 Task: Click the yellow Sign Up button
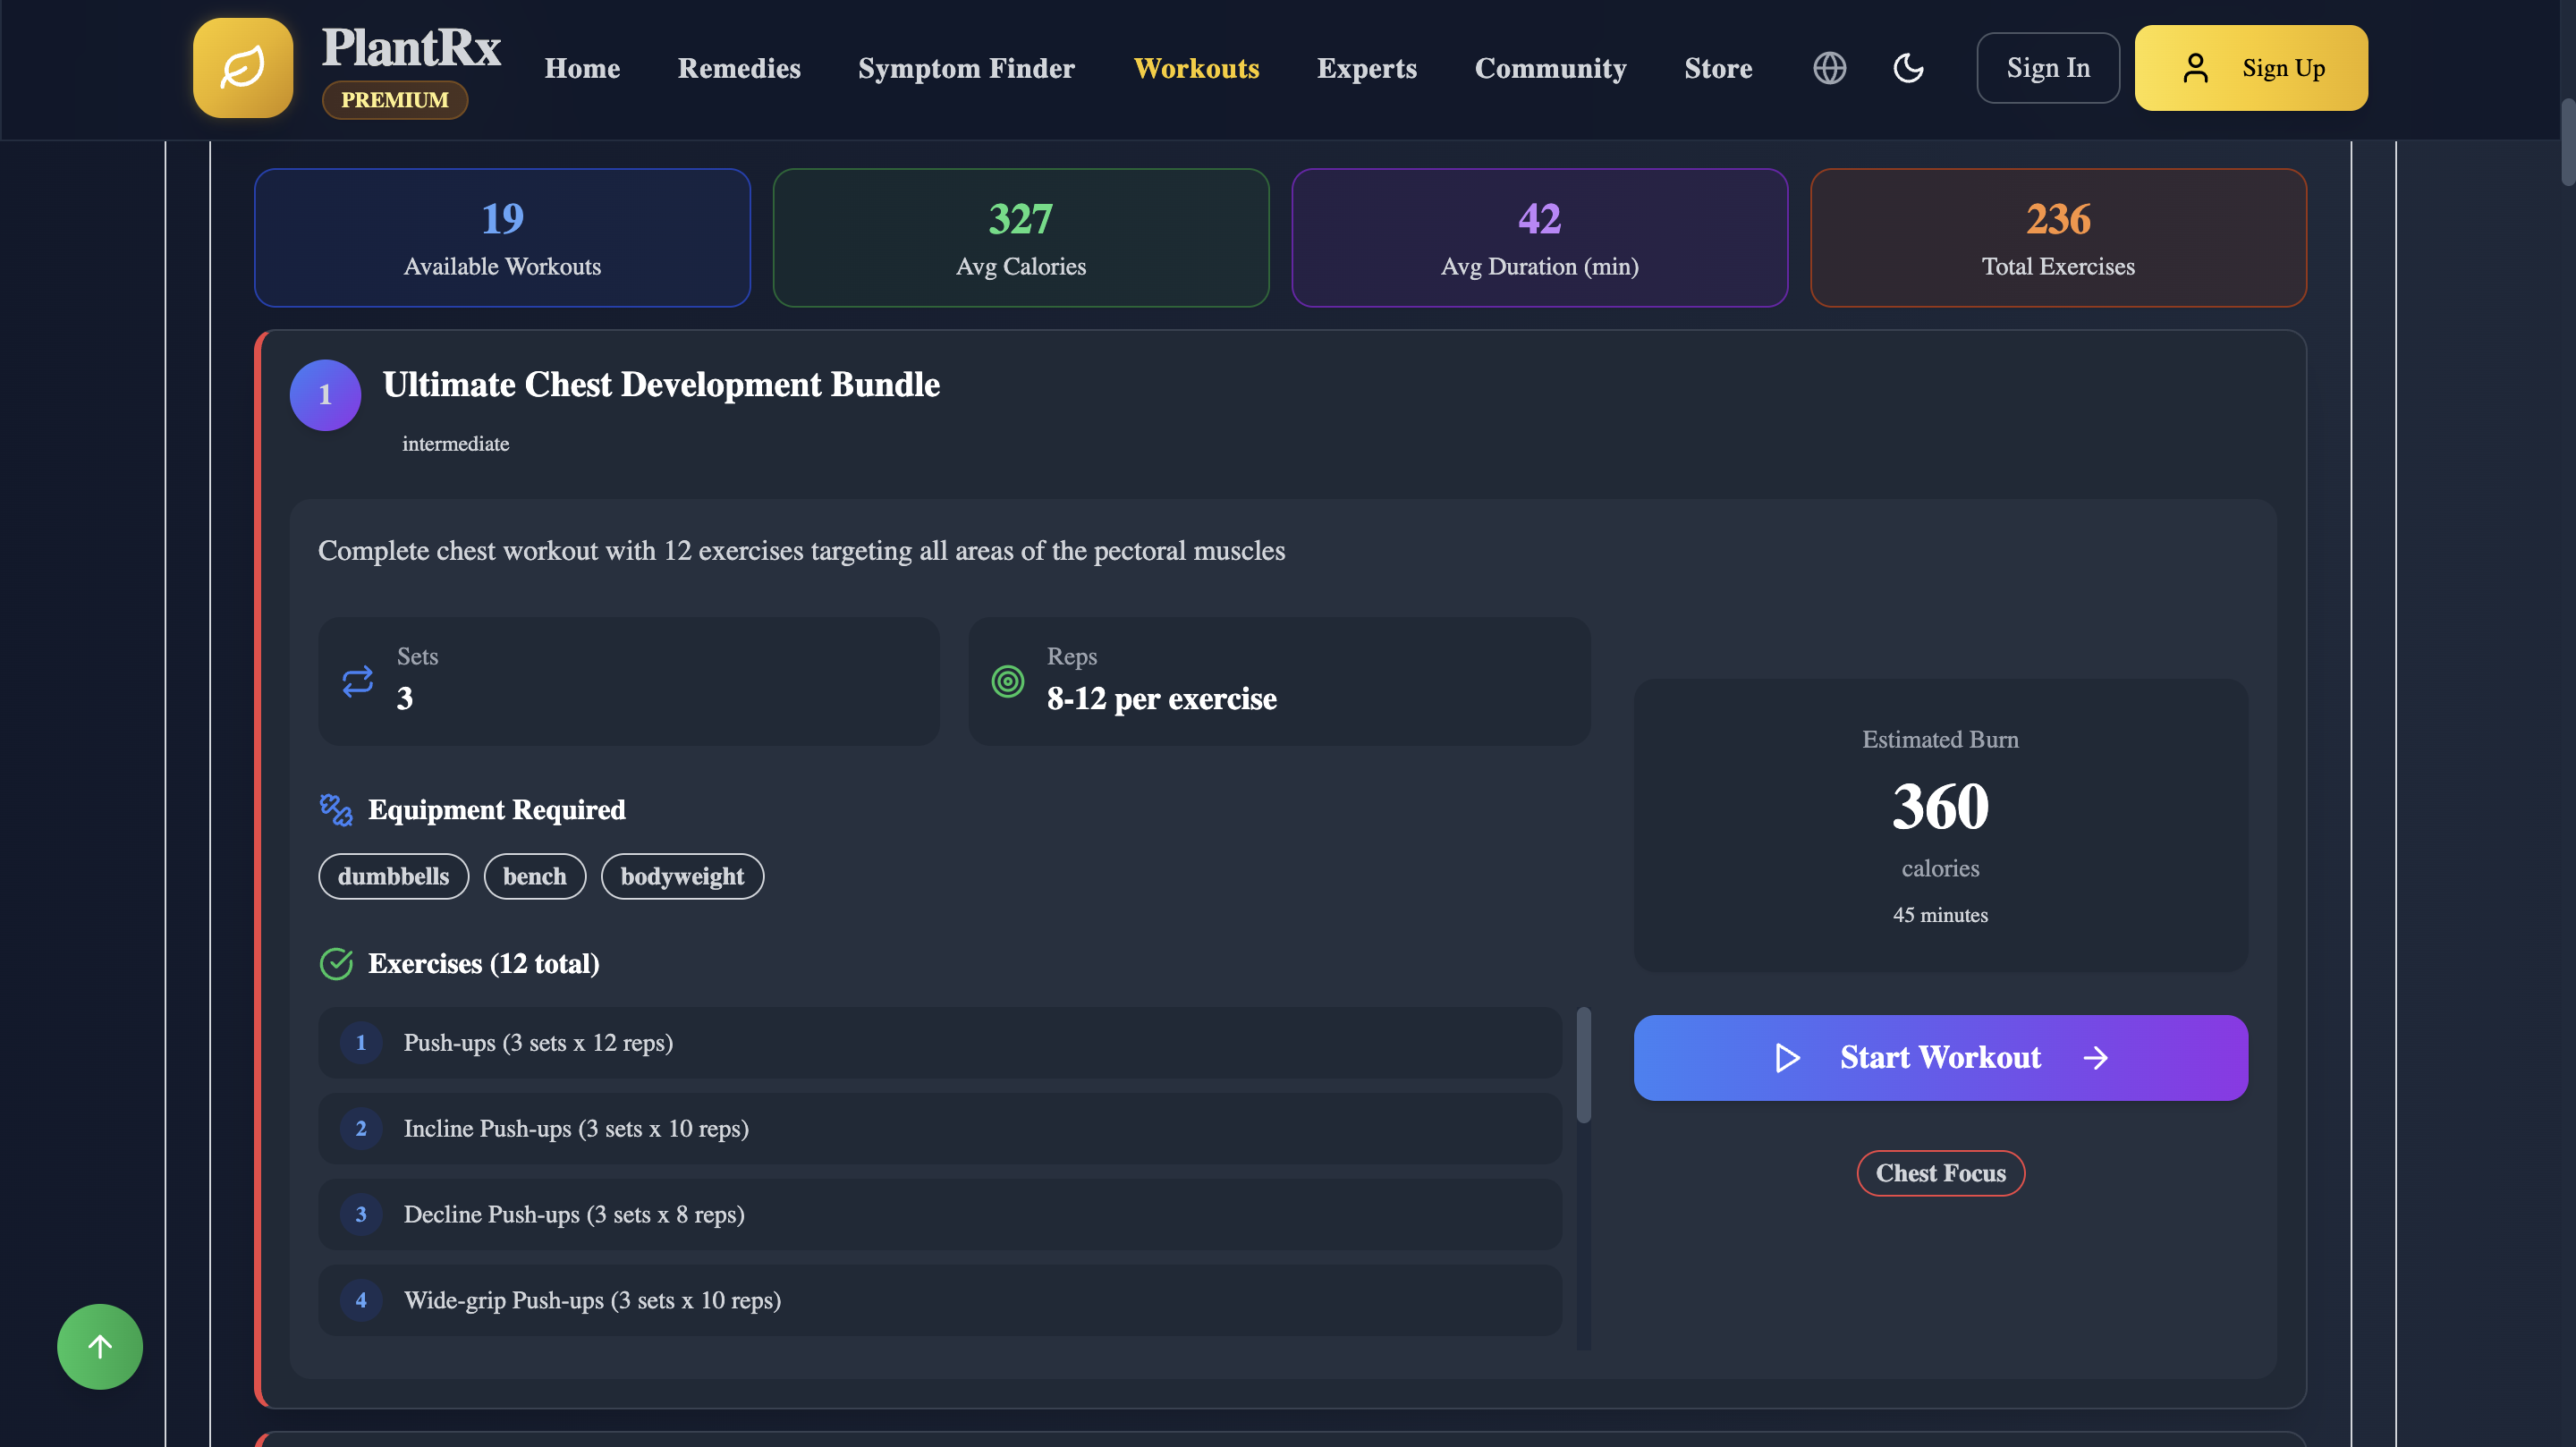[2250, 68]
